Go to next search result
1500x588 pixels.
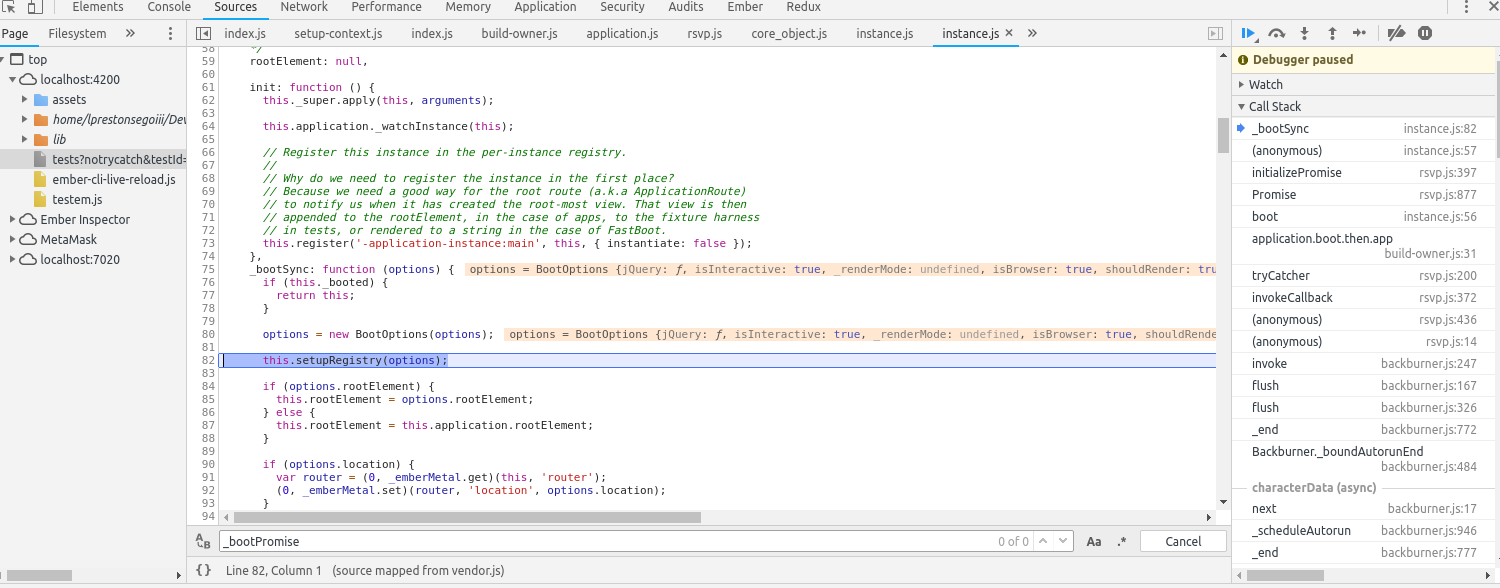[x=1062, y=542]
